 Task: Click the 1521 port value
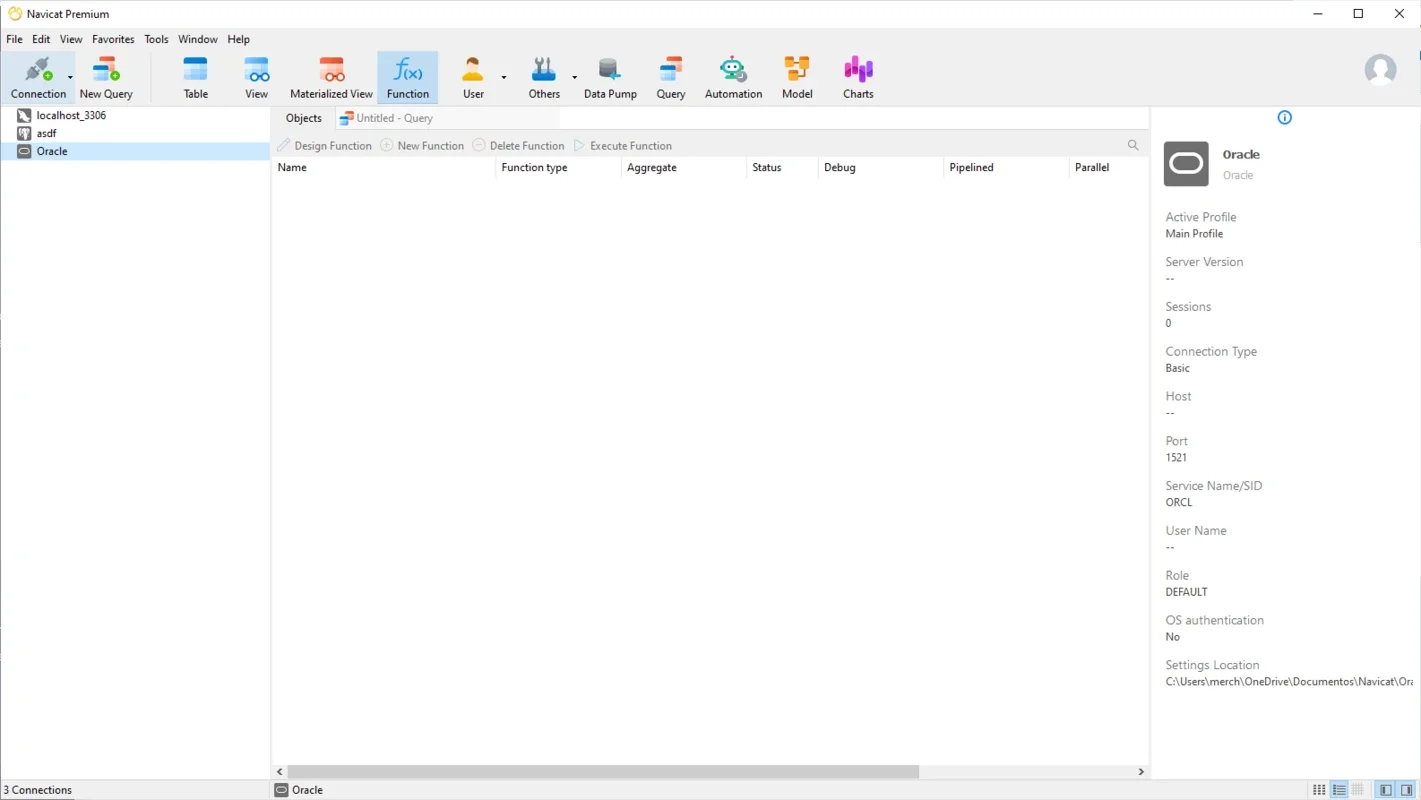click(x=1176, y=457)
